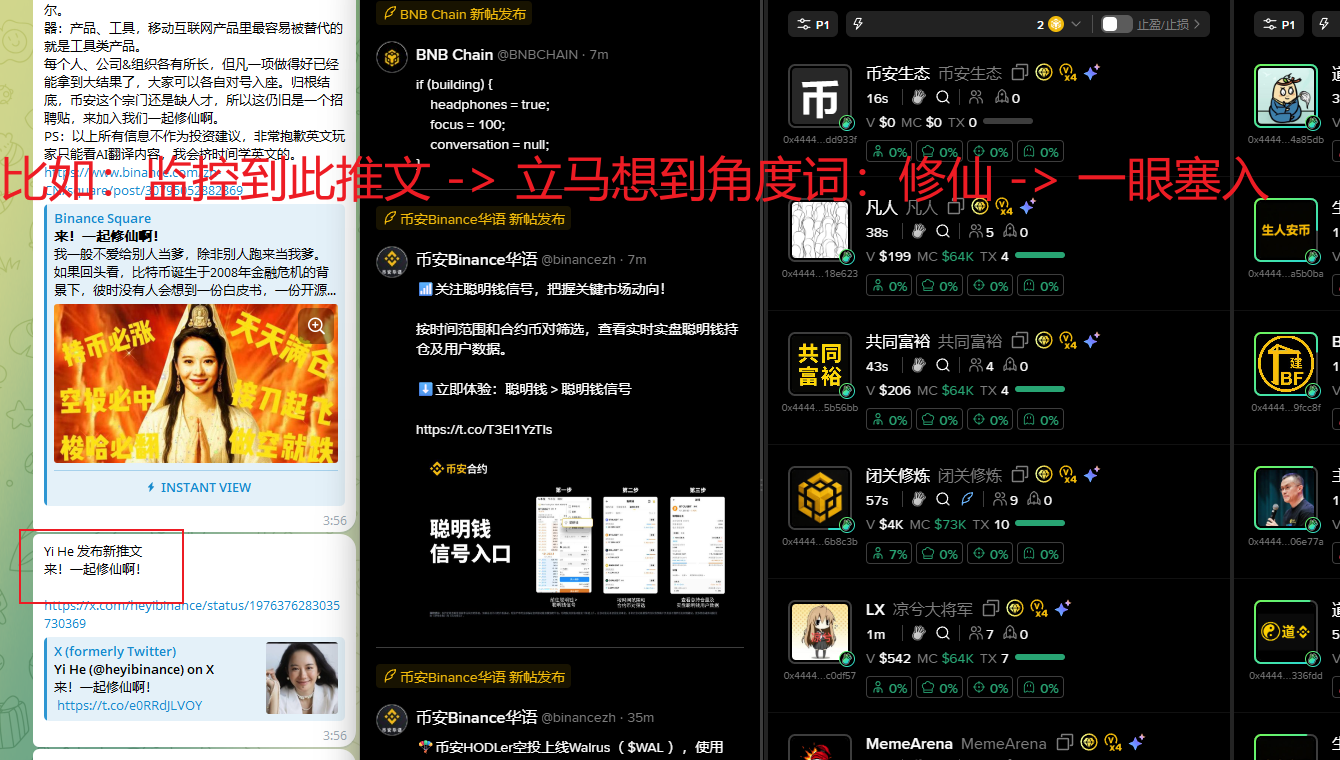Click the INSTANT VIEW button
The width and height of the screenshot is (1340, 760).
pos(199,487)
